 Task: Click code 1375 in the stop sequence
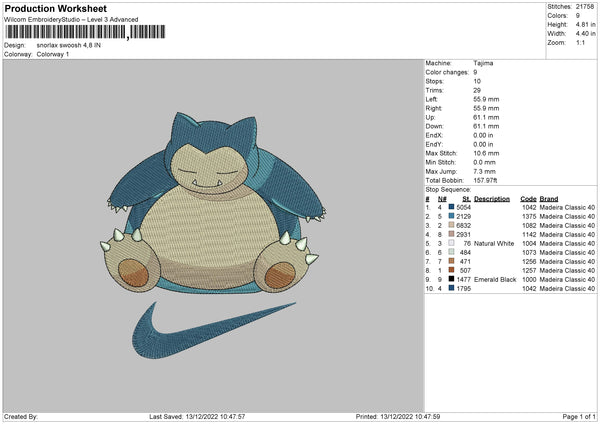(x=529, y=217)
